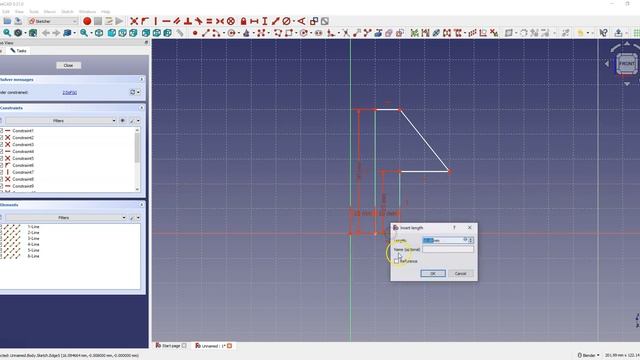Switch to Isometric view icon
The image size is (640, 360).
click(99, 33)
